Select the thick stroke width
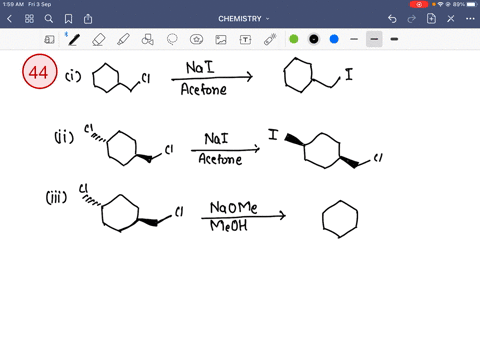The image size is (480, 360). point(394,39)
